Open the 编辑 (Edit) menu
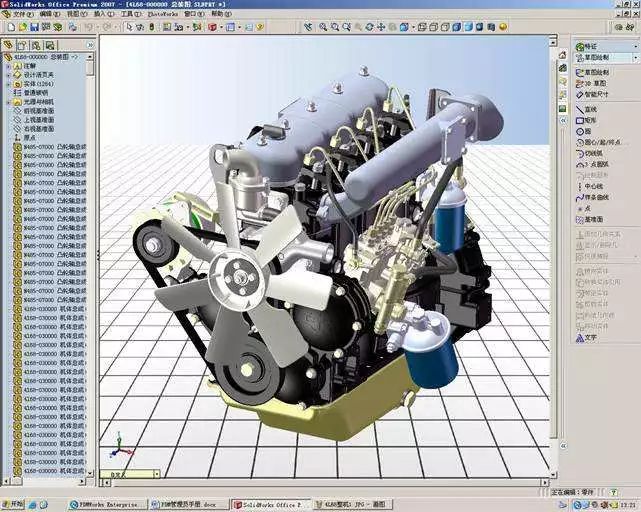The height and width of the screenshot is (512, 641). pyautogui.click(x=49, y=14)
